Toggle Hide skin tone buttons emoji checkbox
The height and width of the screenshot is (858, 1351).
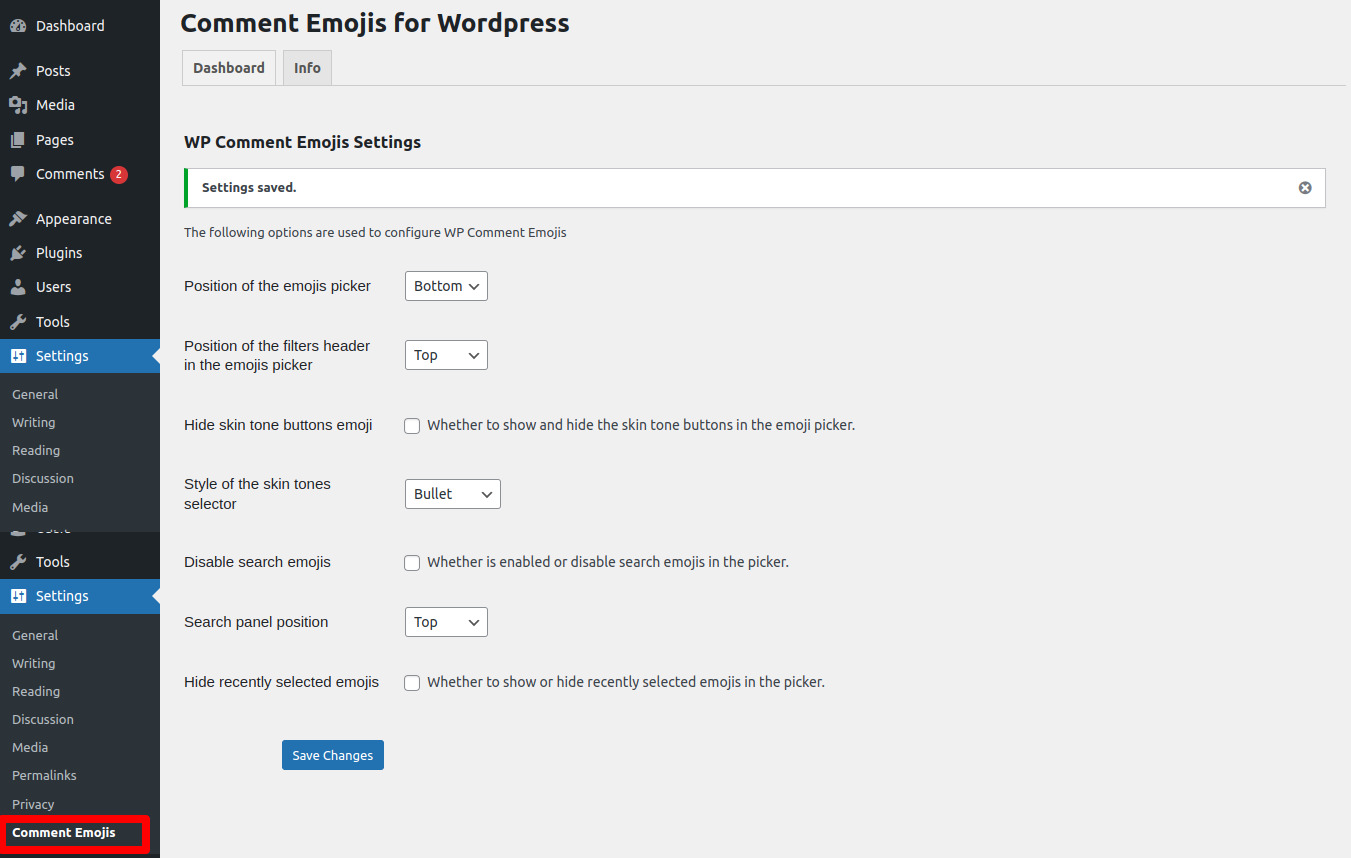click(412, 426)
